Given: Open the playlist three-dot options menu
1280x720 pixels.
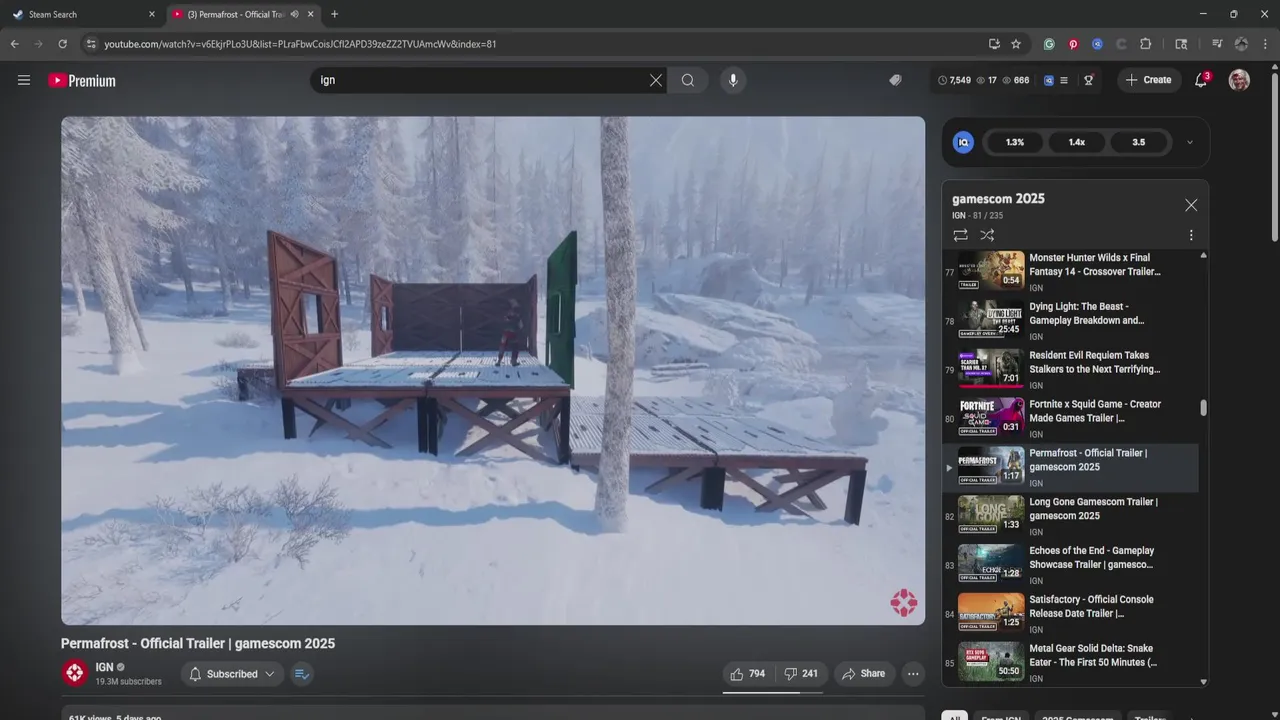Looking at the screenshot, I should 1191,235.
